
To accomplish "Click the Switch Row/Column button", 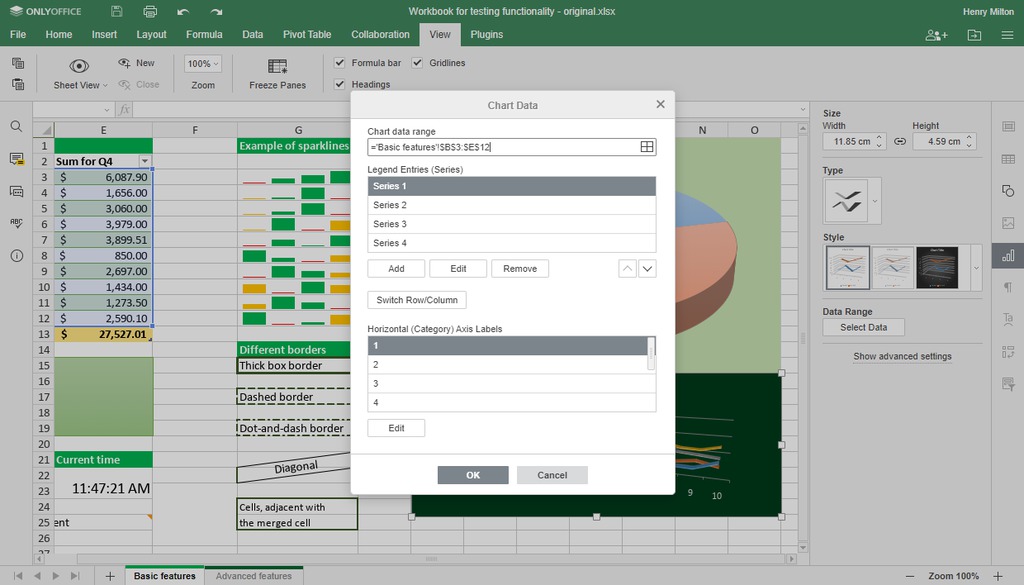I will [417, 300].
